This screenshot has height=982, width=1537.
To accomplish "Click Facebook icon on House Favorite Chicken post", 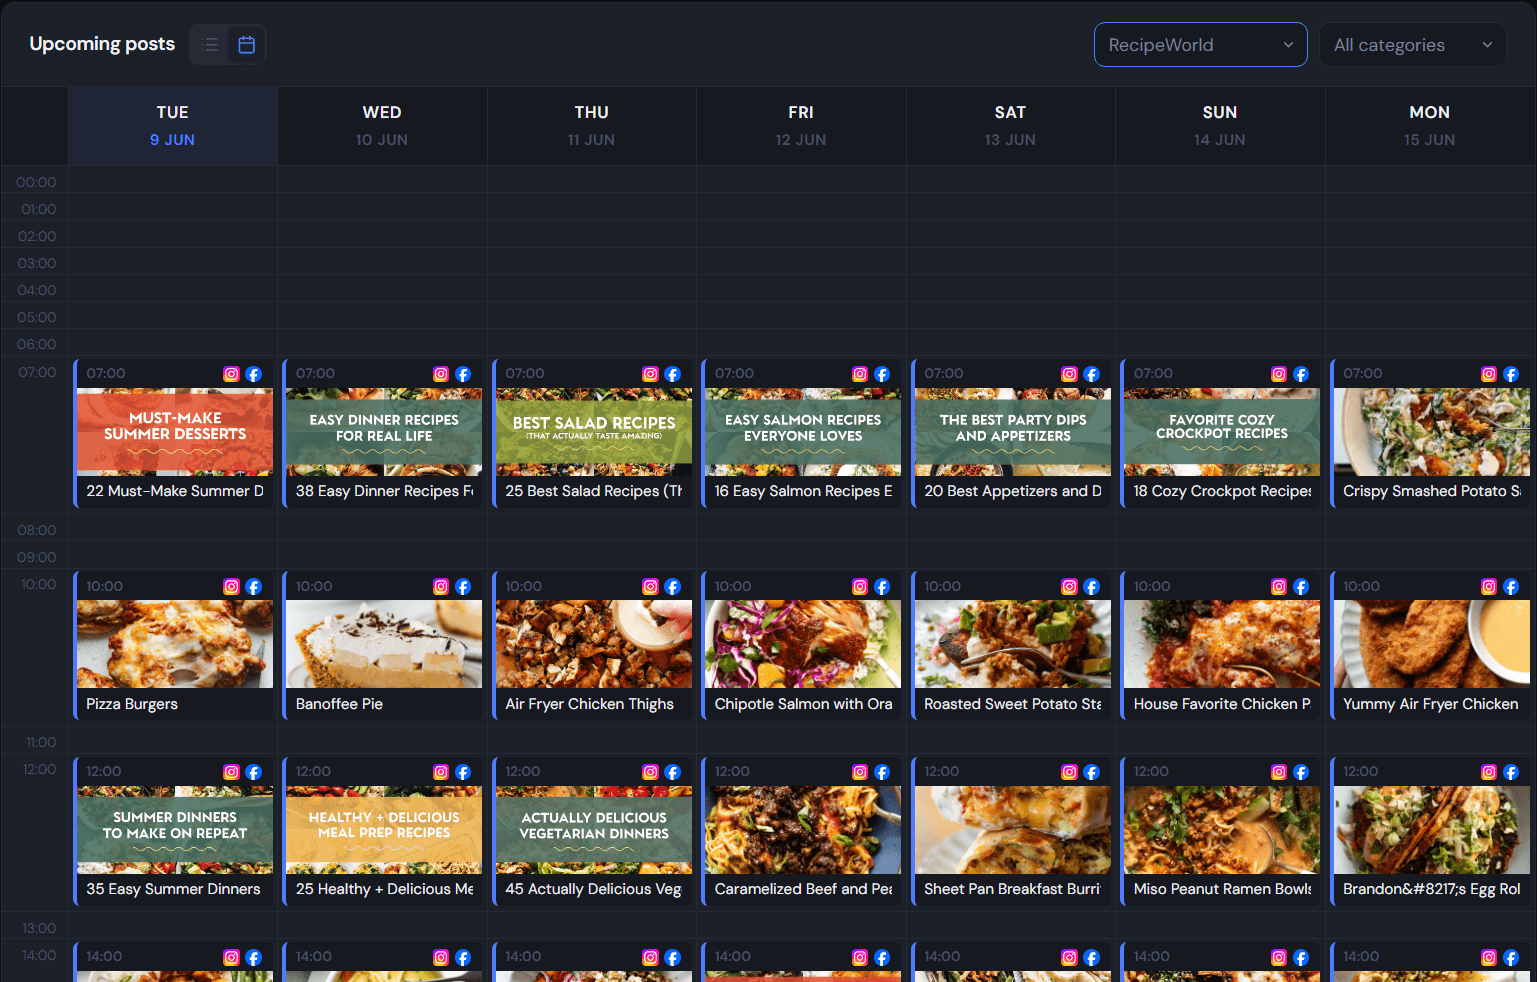I will tap(1301, 587).
